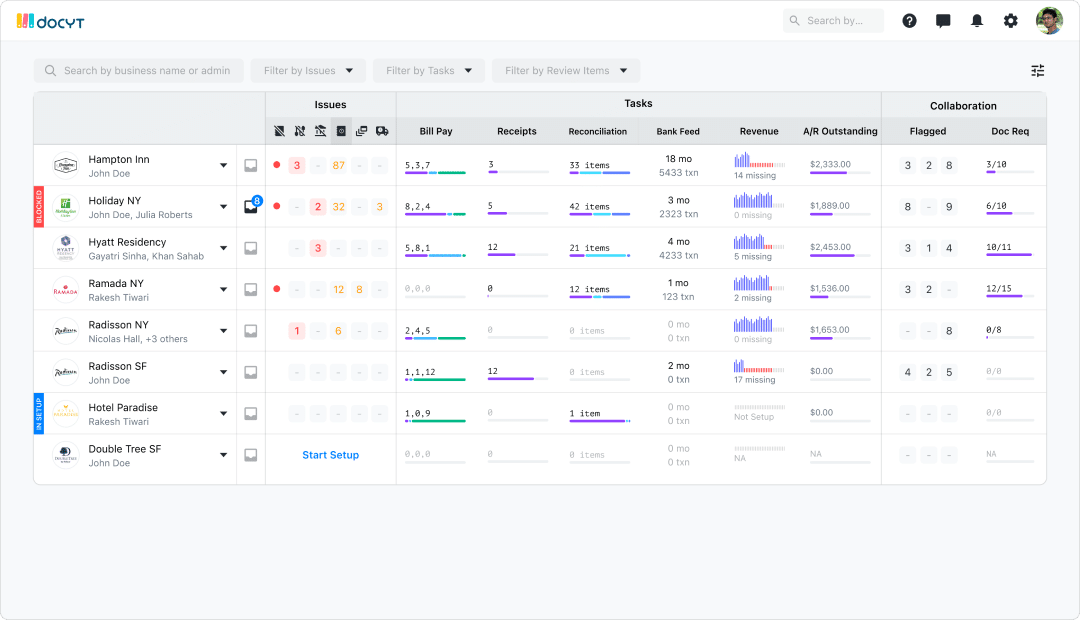Click the A/R Outstanding column header
Screen dimensions: 1080x620
pos(840,131)
